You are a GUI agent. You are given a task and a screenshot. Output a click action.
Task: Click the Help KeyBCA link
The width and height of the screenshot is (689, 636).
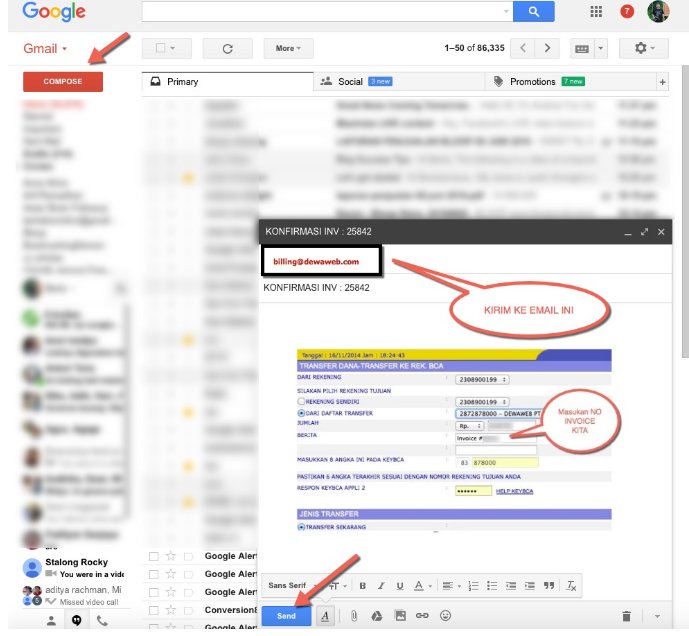click(514, 491)
